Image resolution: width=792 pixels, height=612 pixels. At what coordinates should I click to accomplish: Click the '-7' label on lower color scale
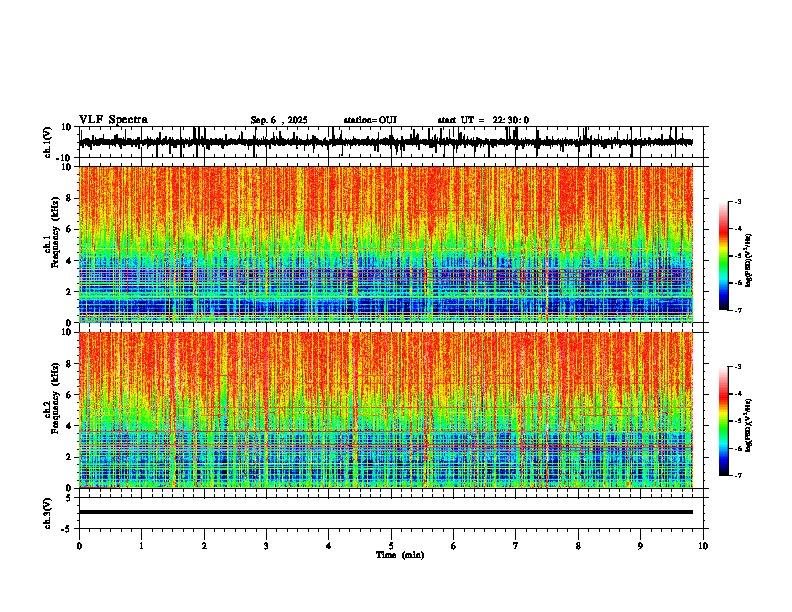[x=738, y=475]
